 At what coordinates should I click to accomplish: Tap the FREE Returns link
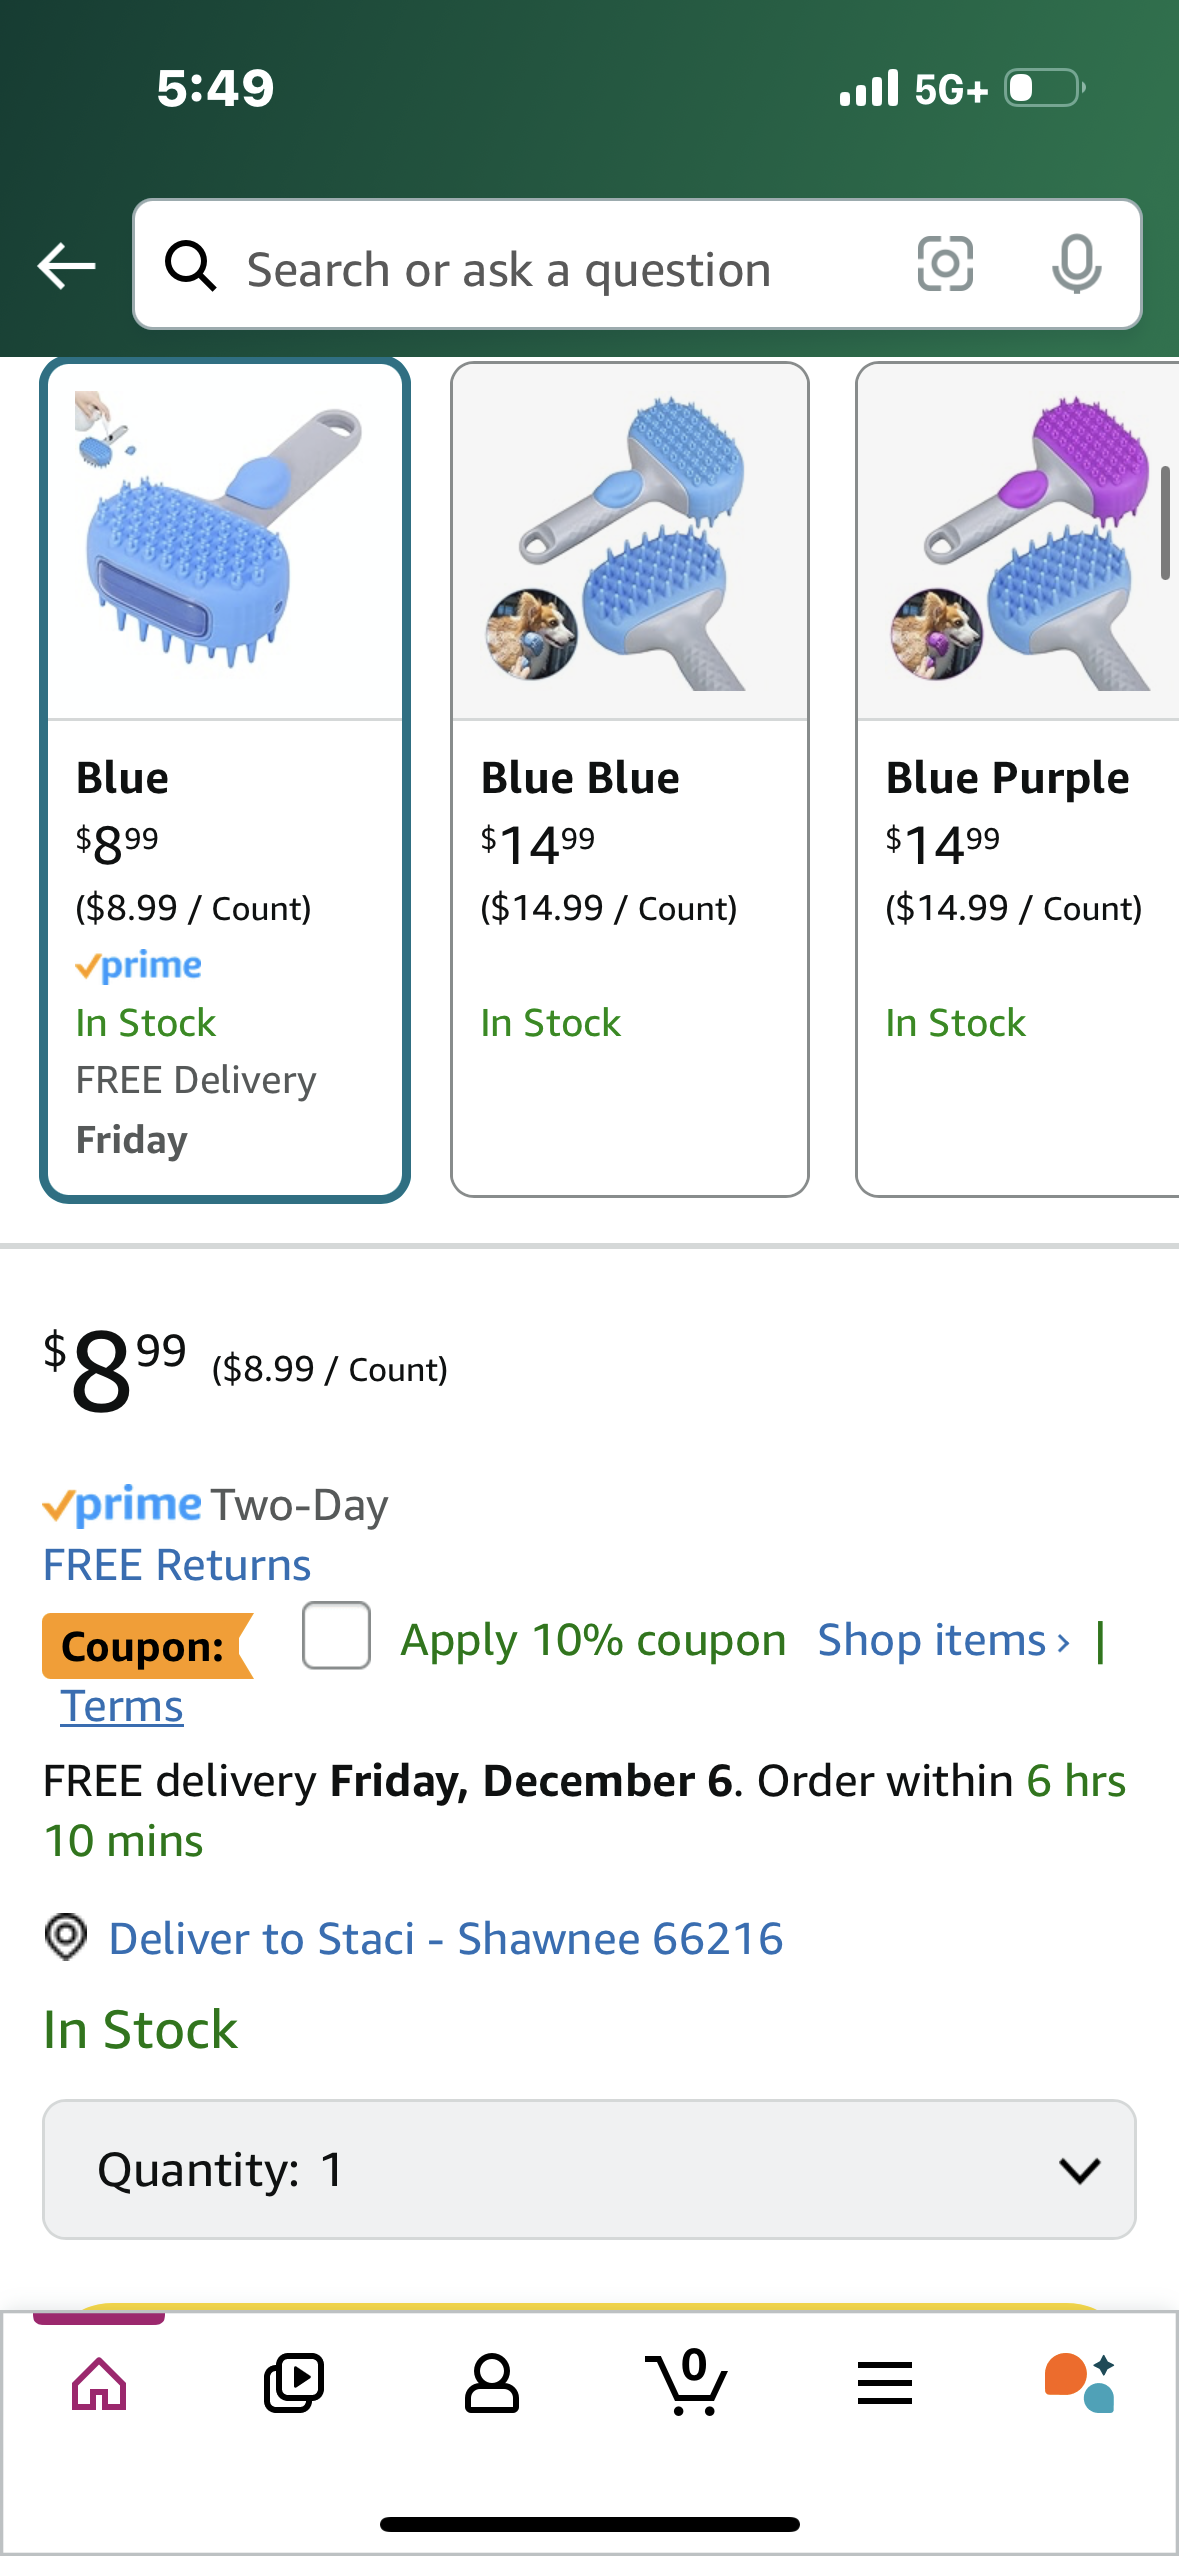[x=177, y=1565]
